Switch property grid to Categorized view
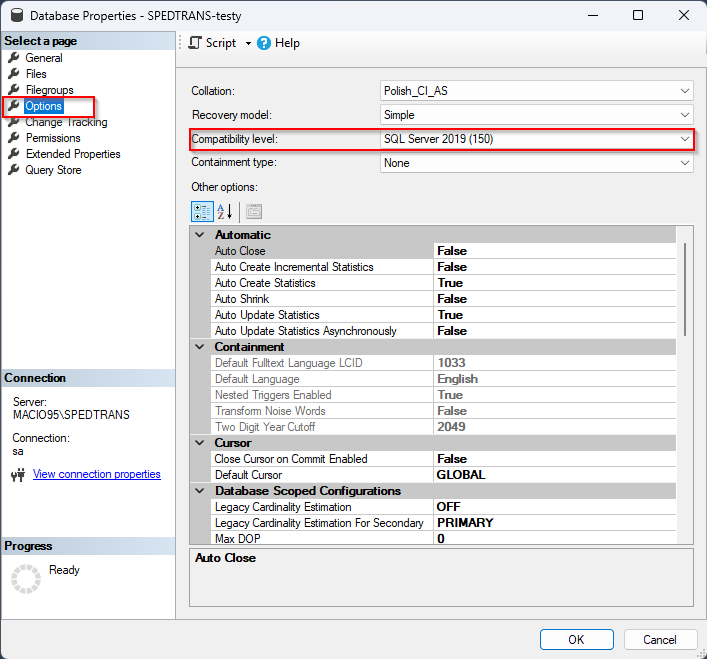 tap(202, 211)
